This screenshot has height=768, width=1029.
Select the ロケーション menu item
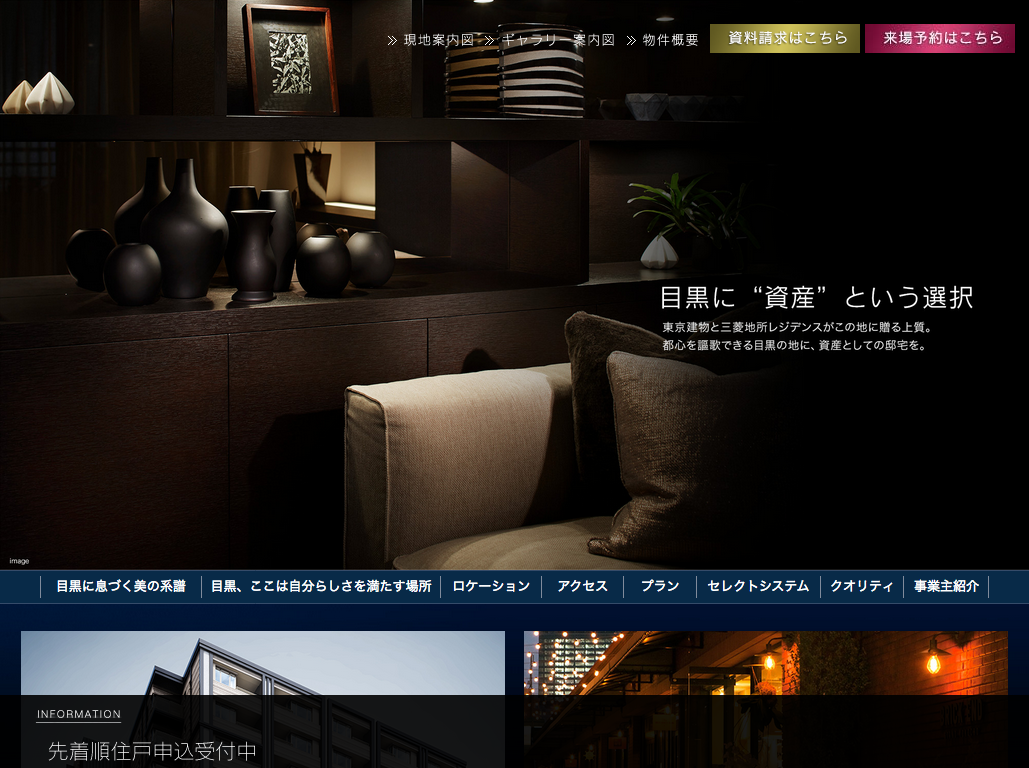tap(491, 586)
